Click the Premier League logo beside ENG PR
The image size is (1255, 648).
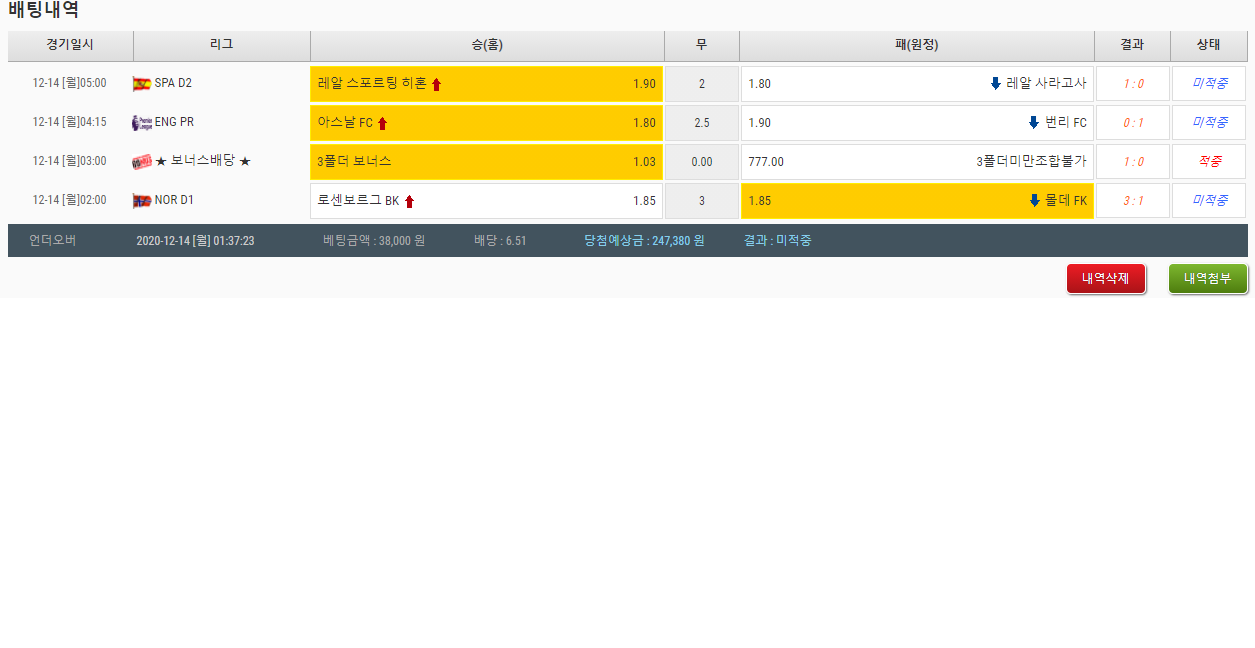point(141,123)
